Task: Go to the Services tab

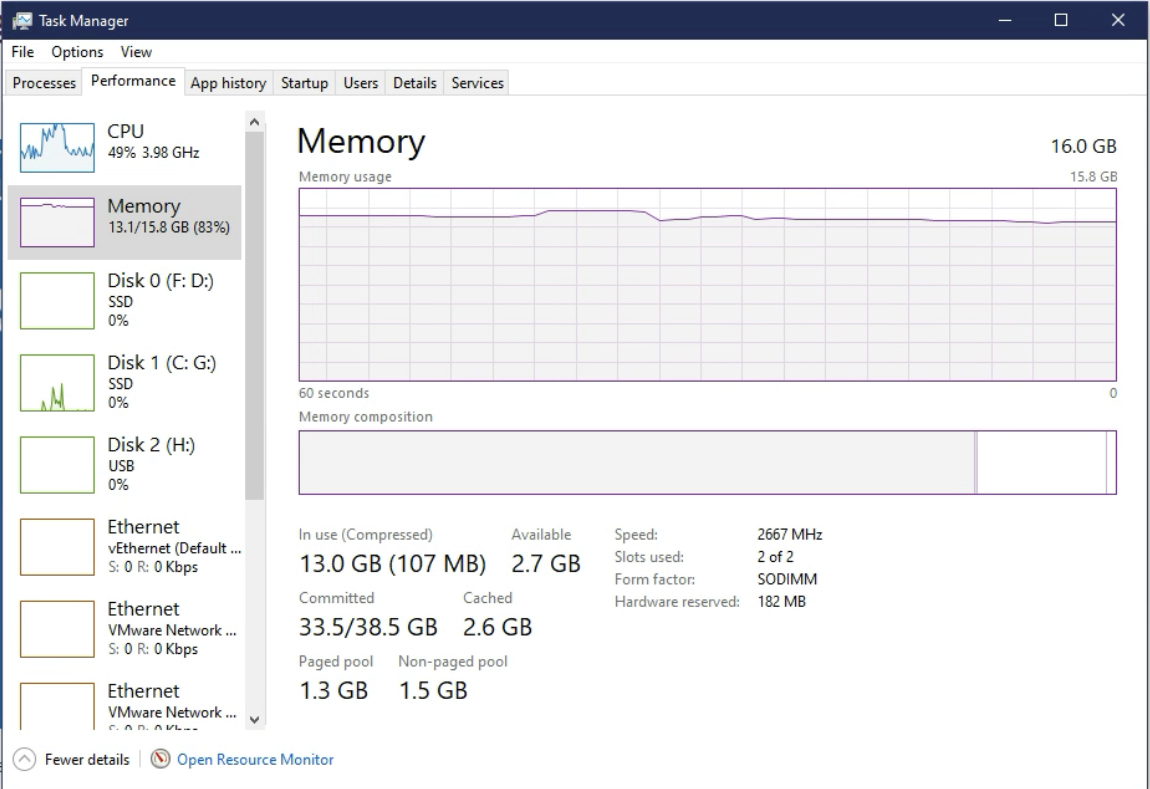Action: (477, 83)
